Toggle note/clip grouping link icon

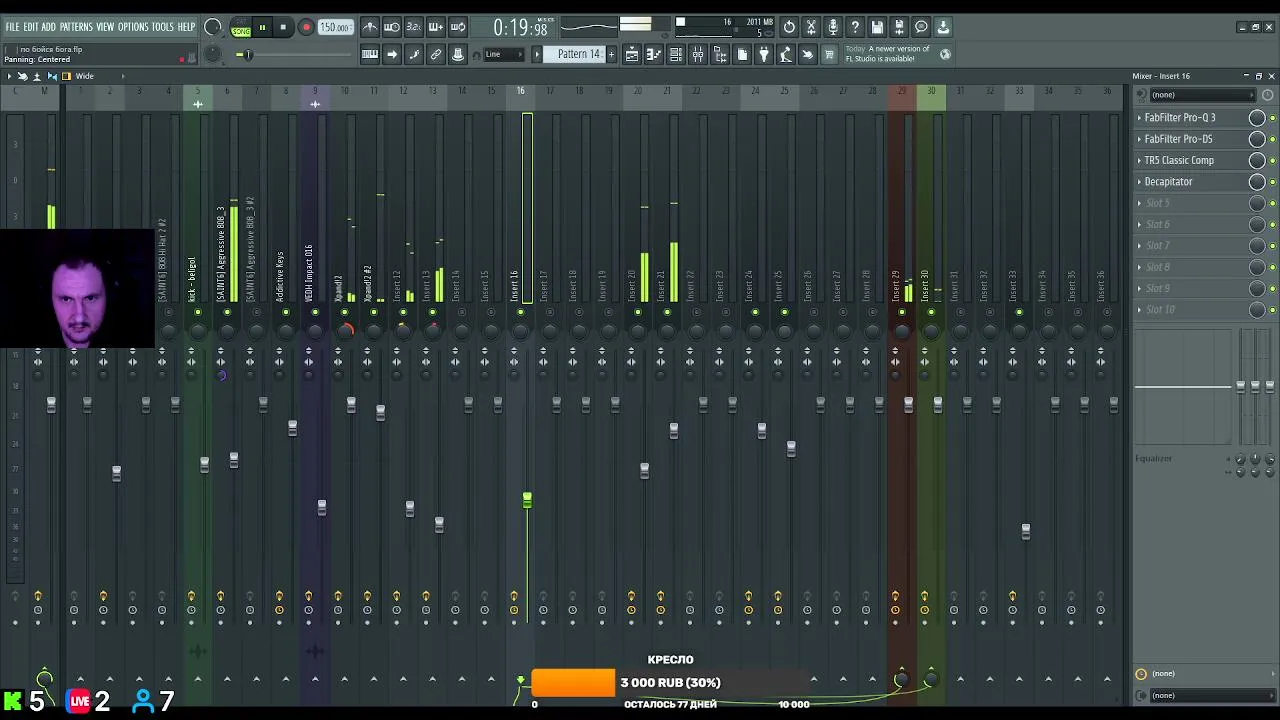click(436, 54)
